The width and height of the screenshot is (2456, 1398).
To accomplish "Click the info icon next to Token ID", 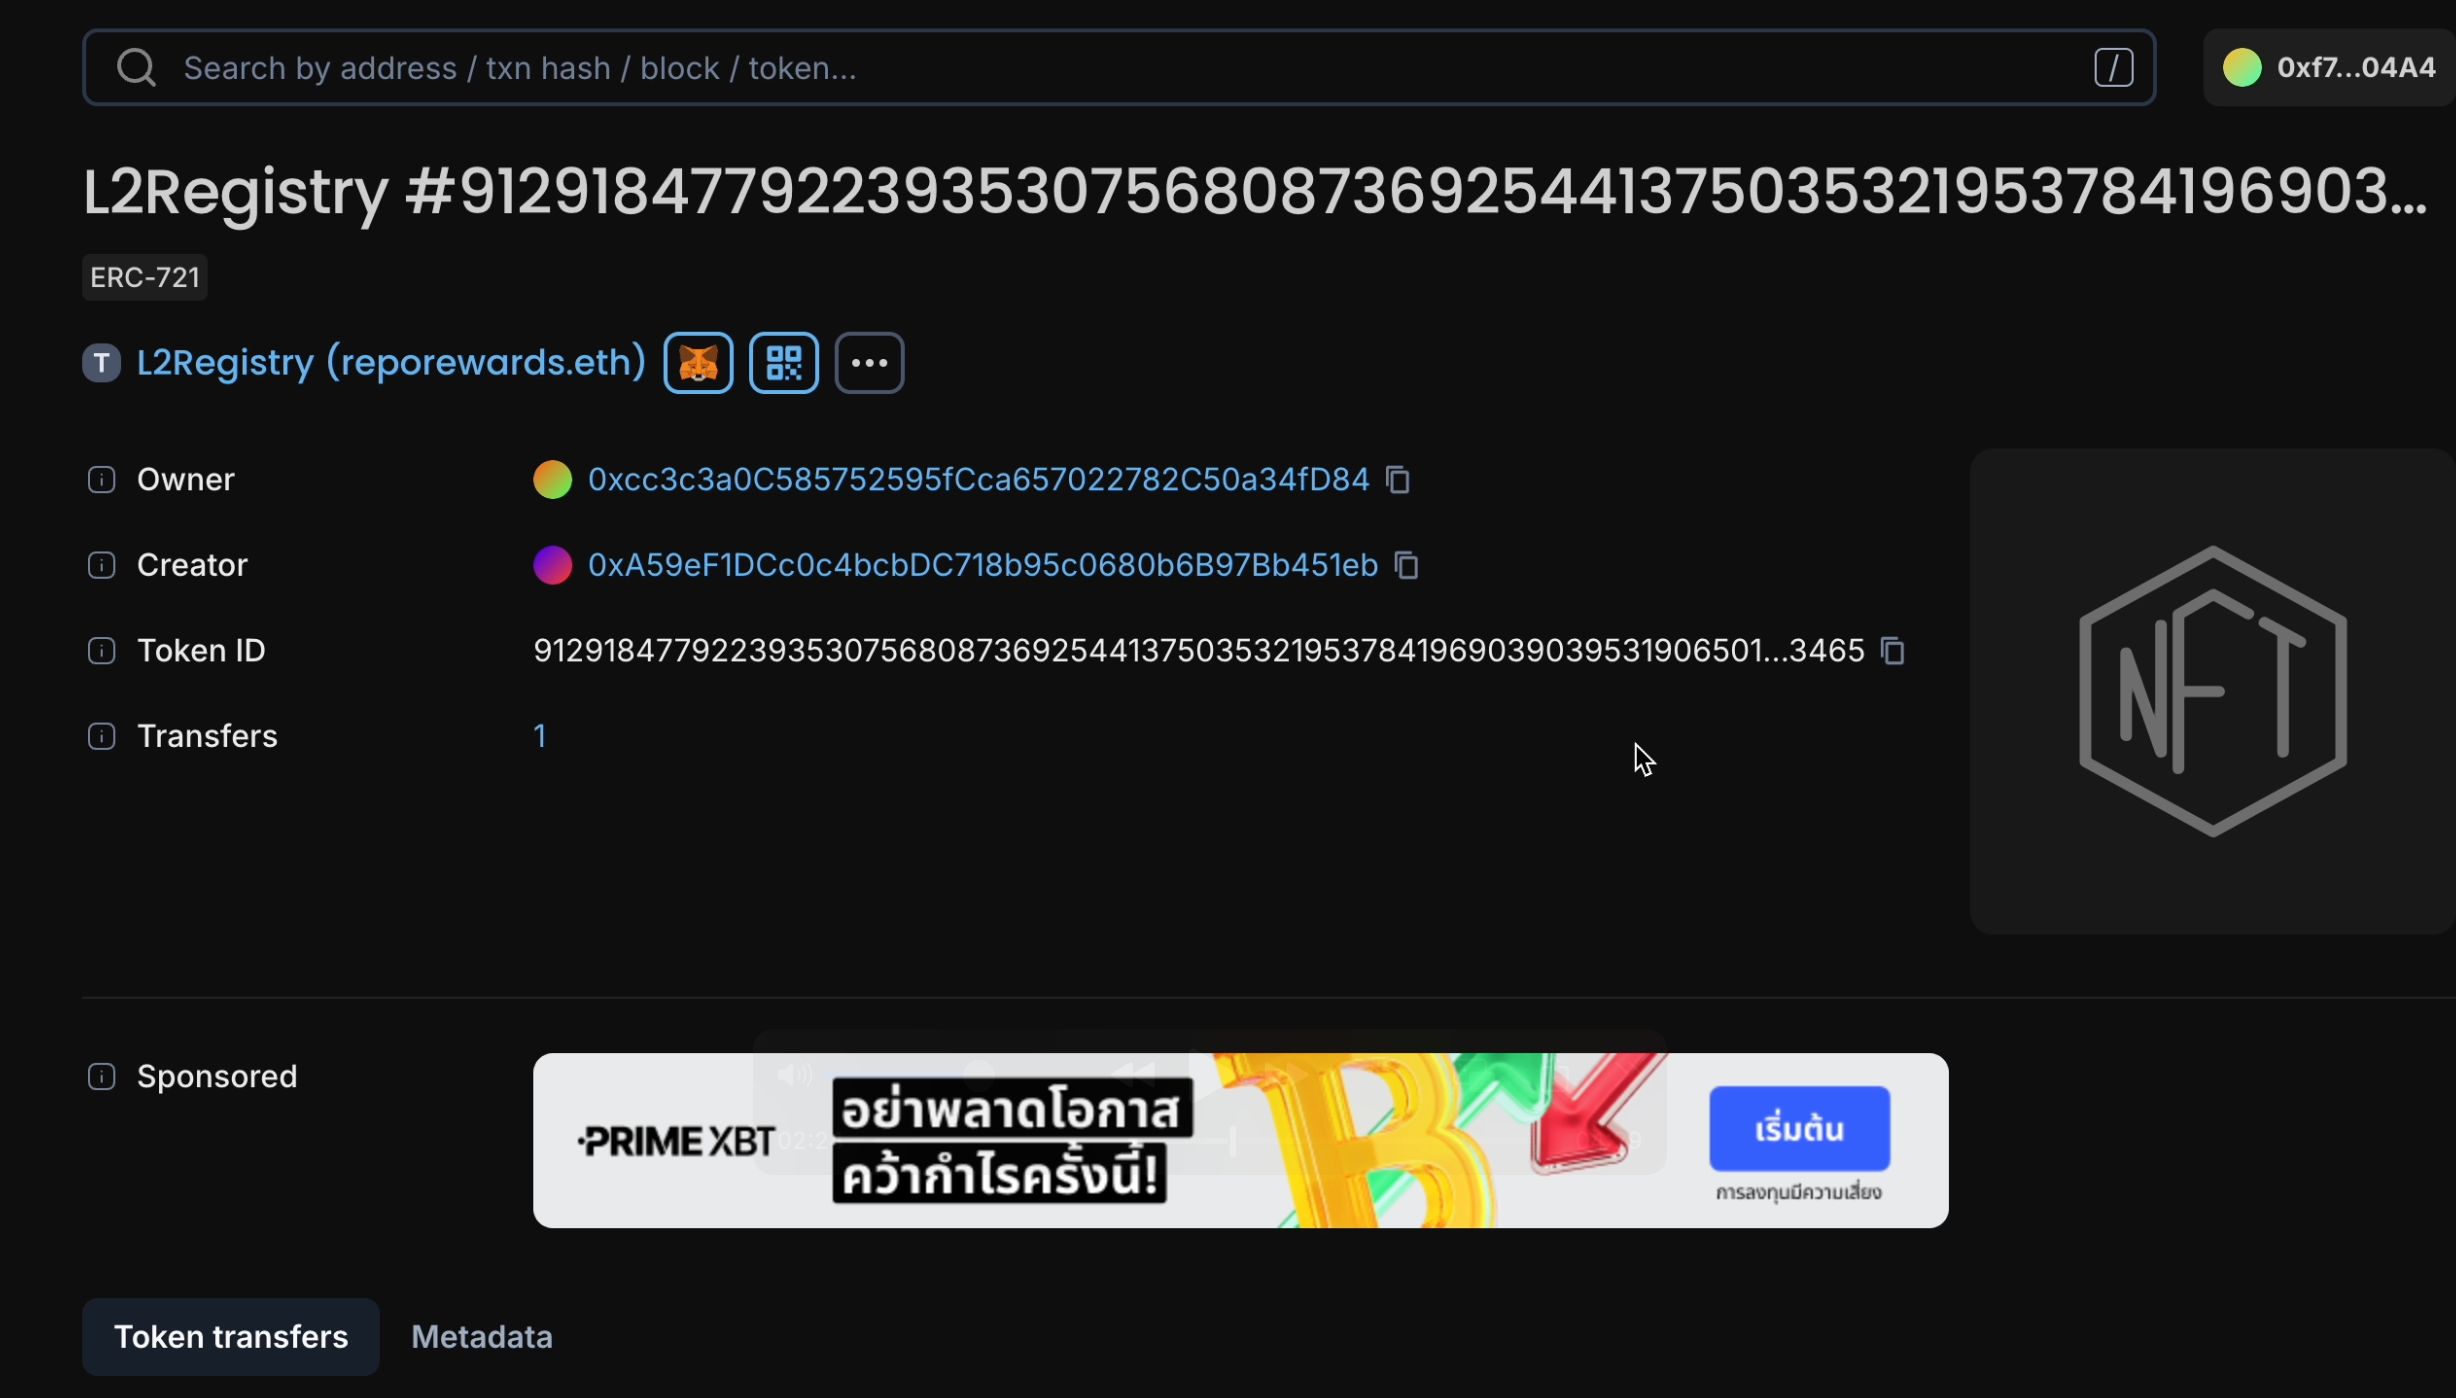I will click(x=100, y=649).
